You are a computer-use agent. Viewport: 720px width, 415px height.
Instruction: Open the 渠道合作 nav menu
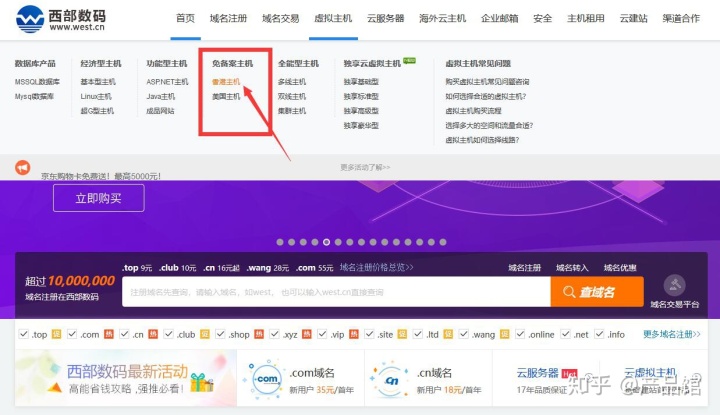pos(681,18)
